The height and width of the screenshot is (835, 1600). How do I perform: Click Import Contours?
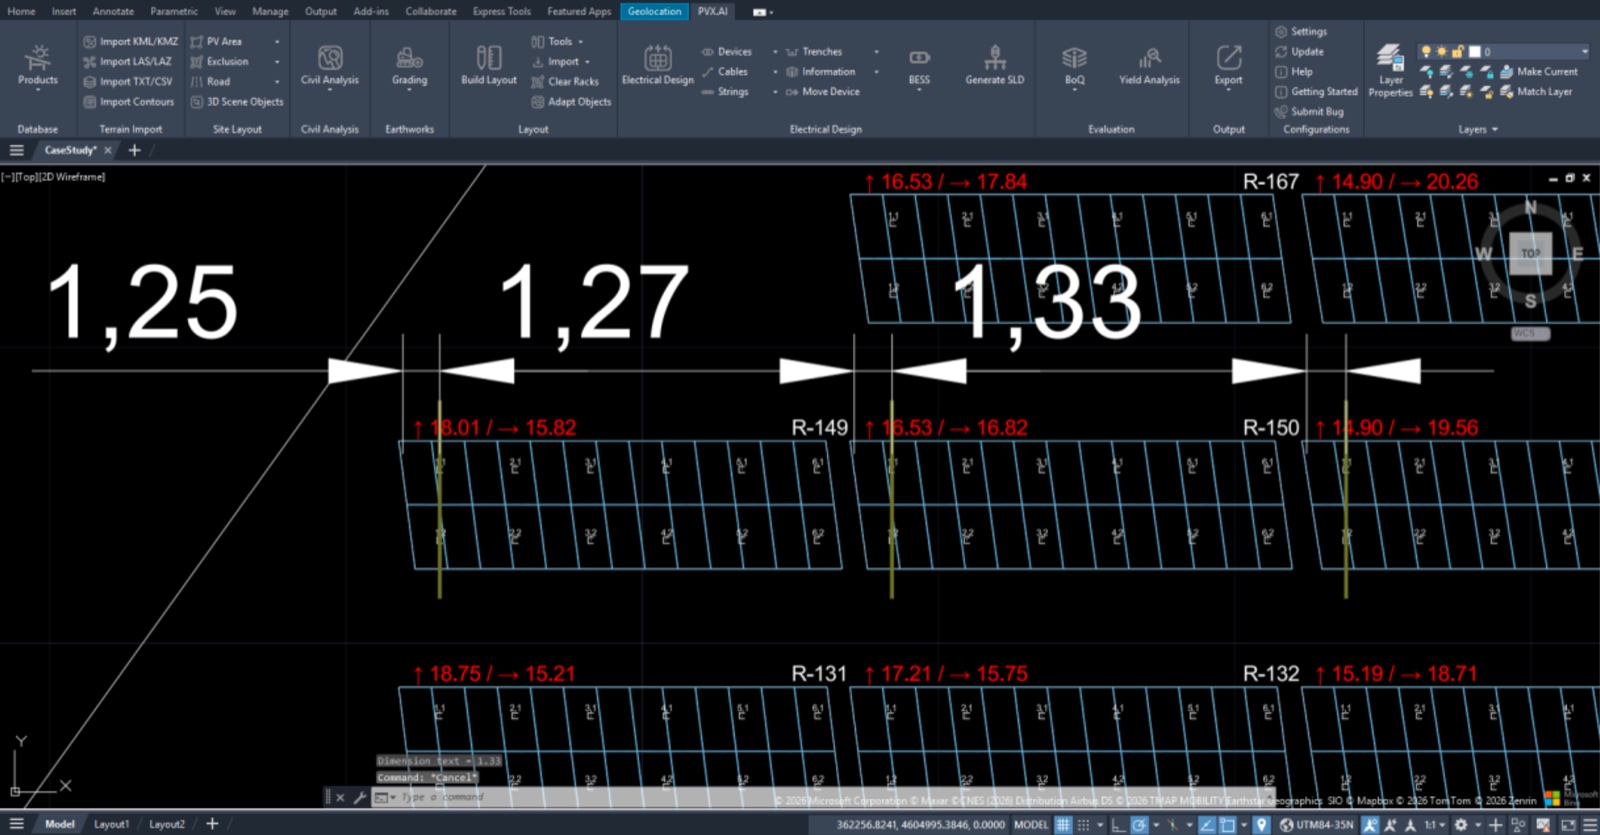[128, 101]
